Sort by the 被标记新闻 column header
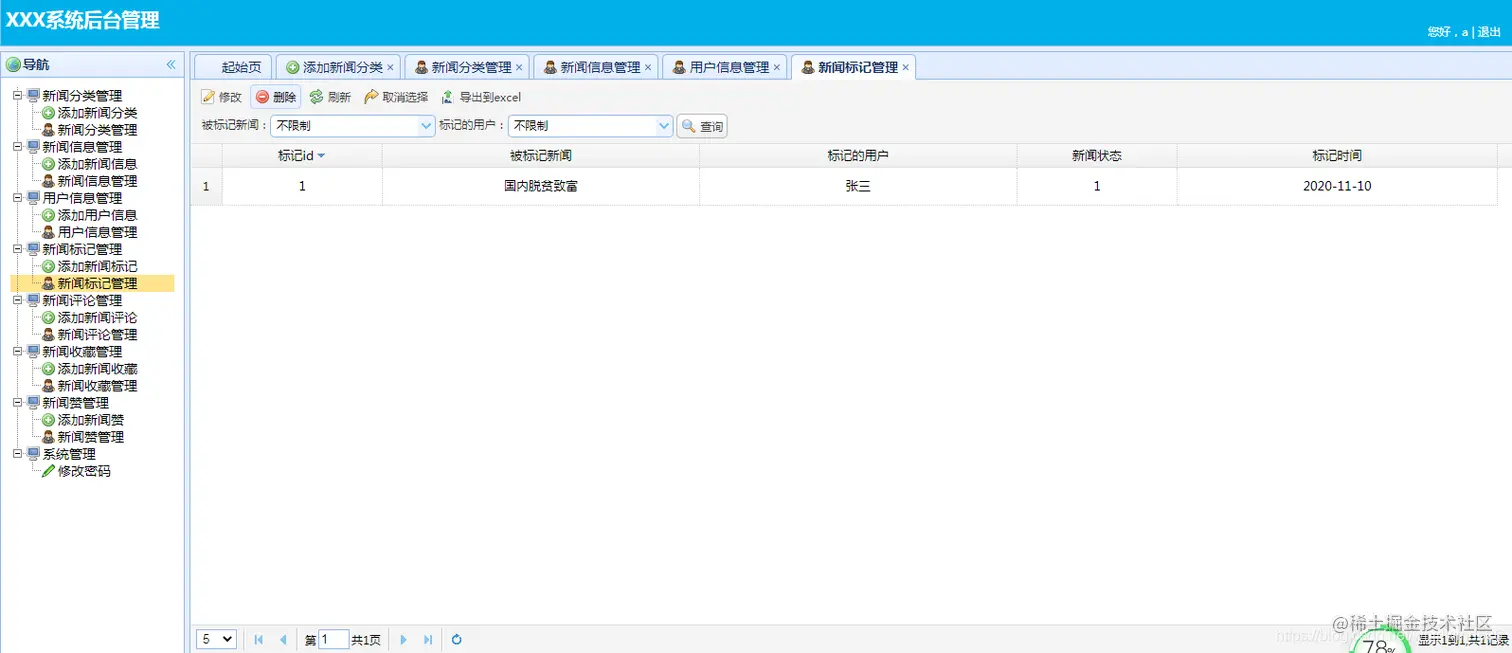The image size is (1512, 653). [x=540, y=156]
